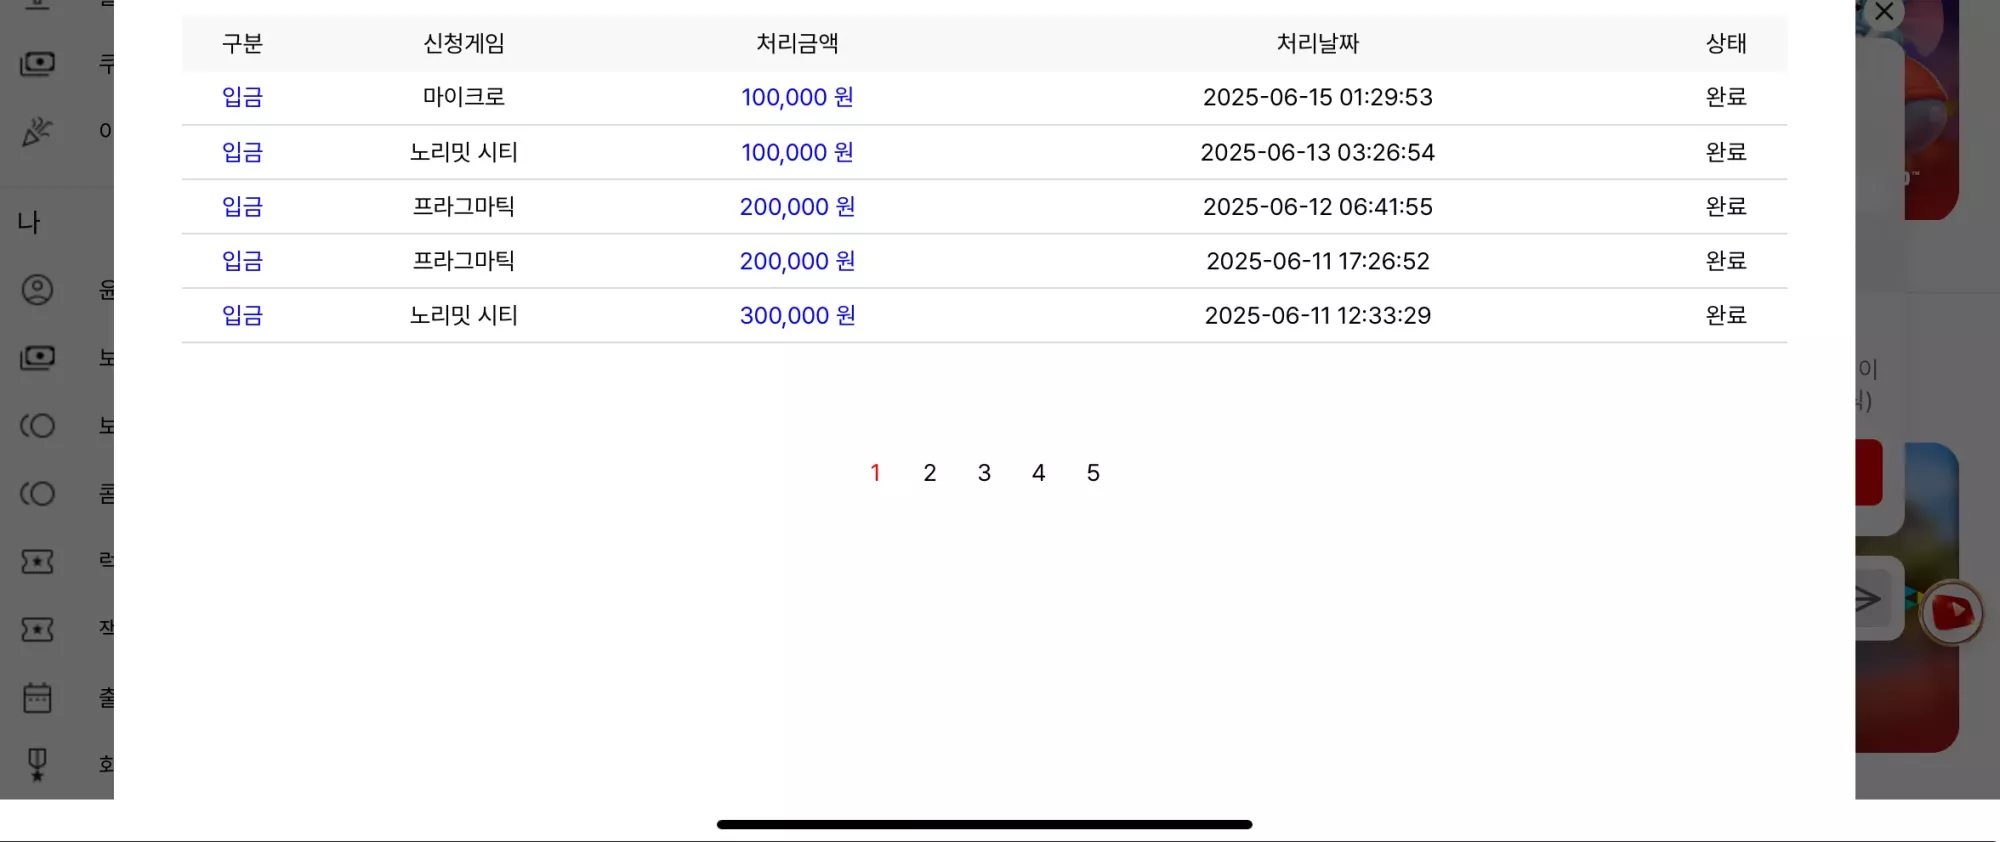Screen dimensions: 2000x842
Task: Jump to page 4 of results
Action: point(1039,473)
